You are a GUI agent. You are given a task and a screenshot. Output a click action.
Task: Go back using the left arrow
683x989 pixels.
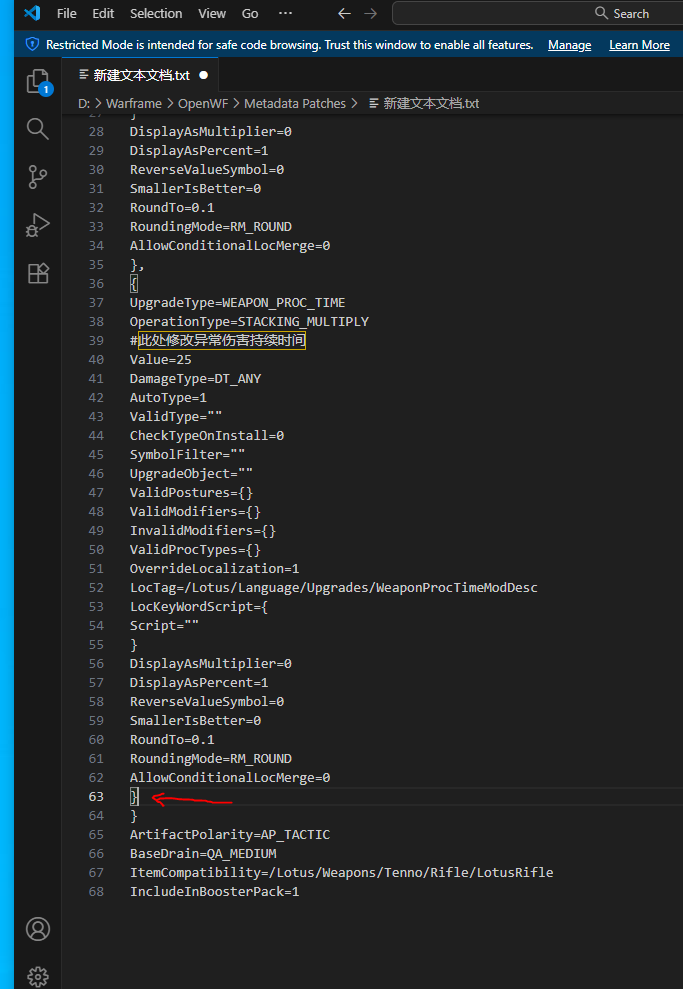pyautogui.click(x=344, y=13)
